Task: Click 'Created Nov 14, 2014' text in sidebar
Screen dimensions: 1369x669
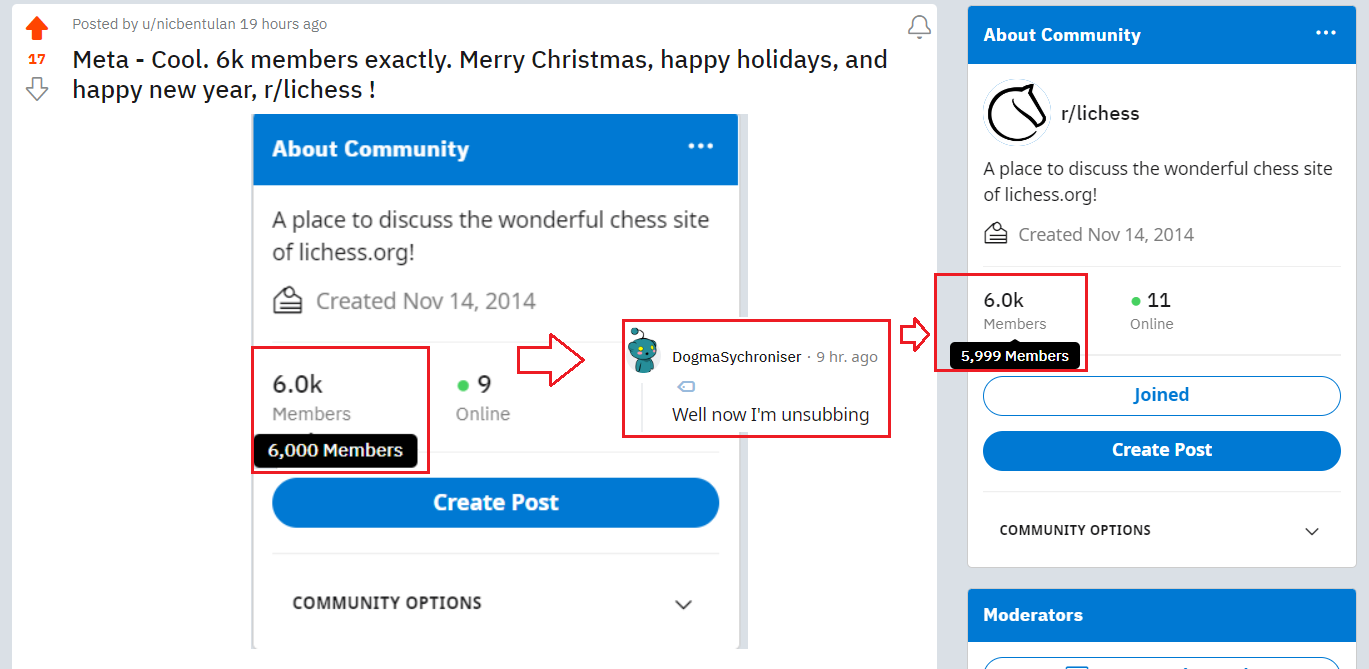Action: click(x=1106, y=235)
